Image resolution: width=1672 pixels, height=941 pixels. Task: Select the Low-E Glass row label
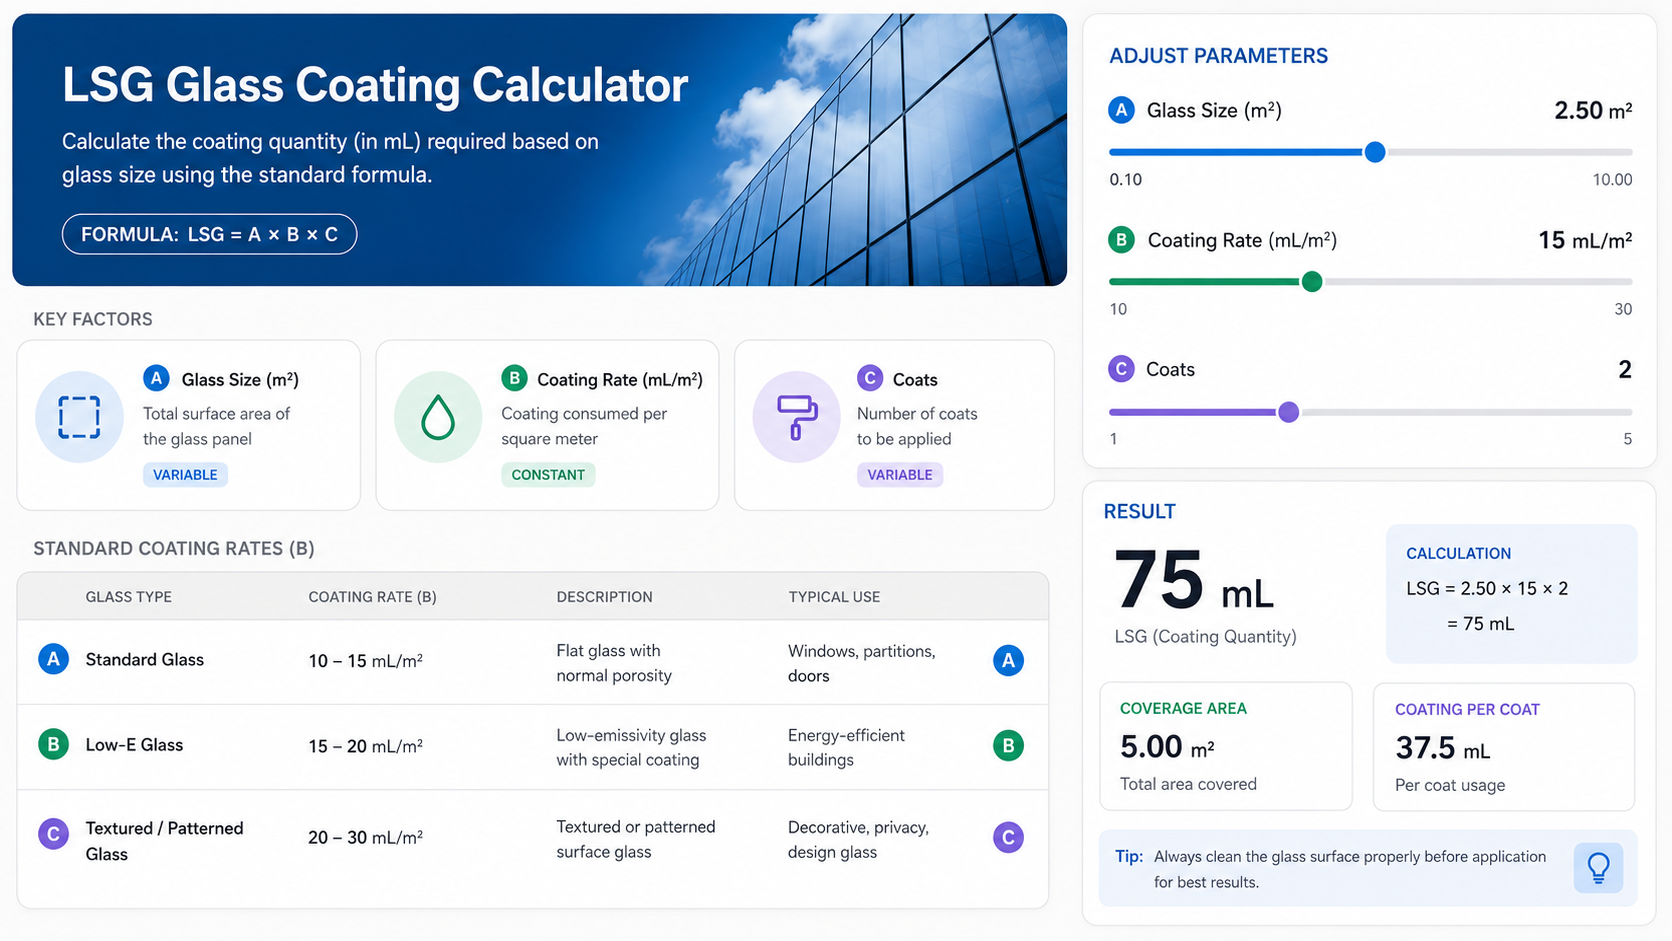pos(134,745)
